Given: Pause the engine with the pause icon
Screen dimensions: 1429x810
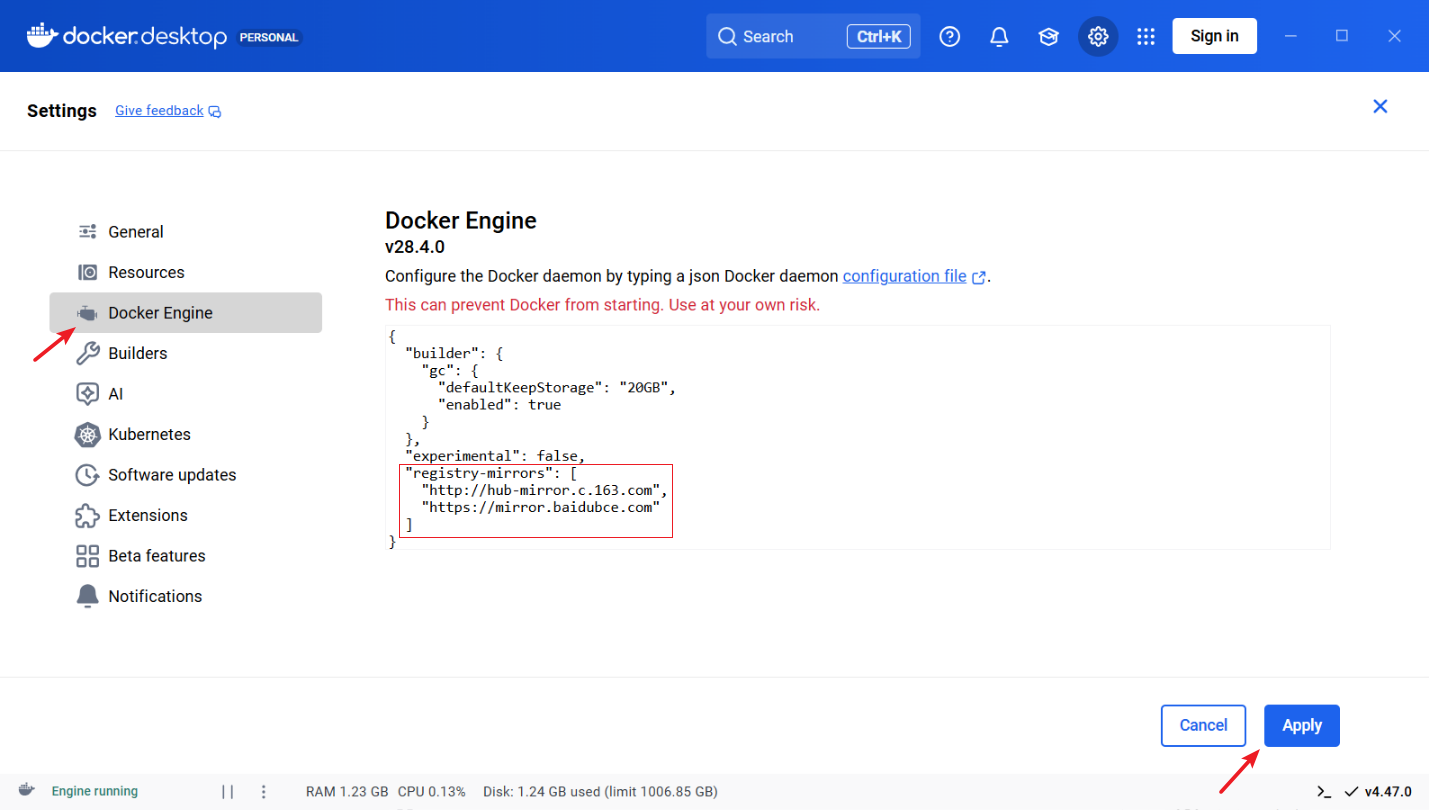Looking at the screenshot, I should coord(228,792).
